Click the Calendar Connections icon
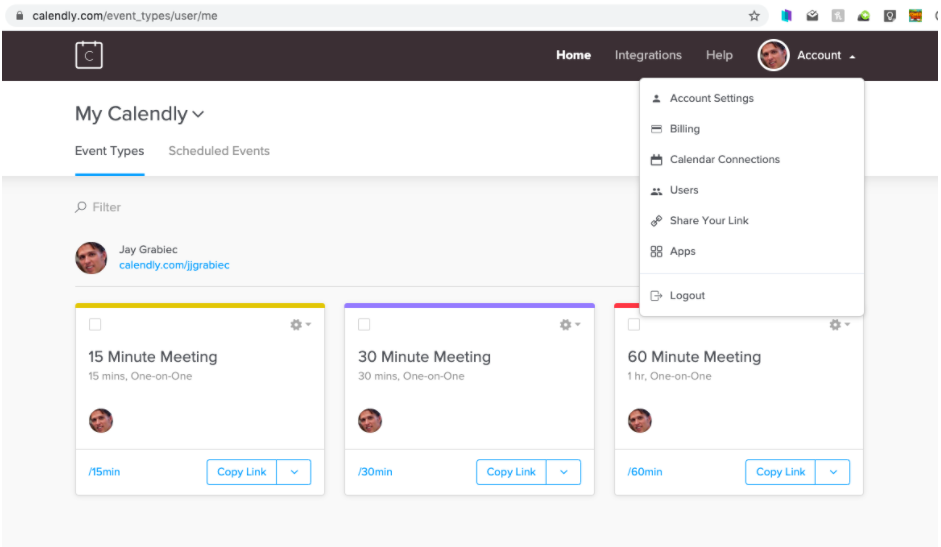 (656, 160)
